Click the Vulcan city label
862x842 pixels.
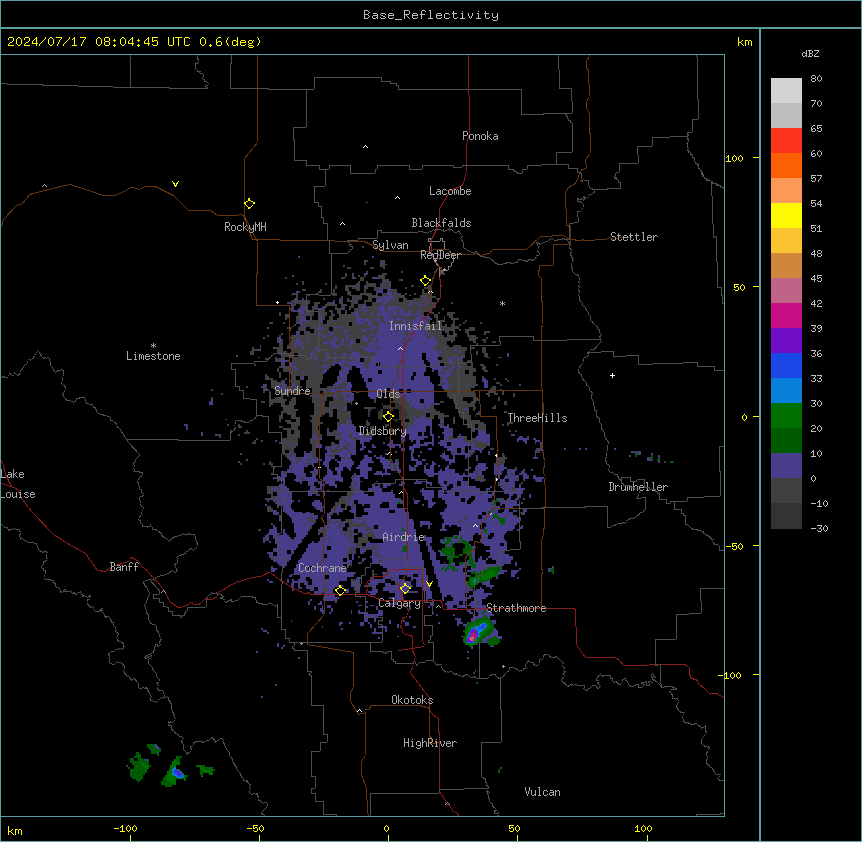(x=543, y=792)
